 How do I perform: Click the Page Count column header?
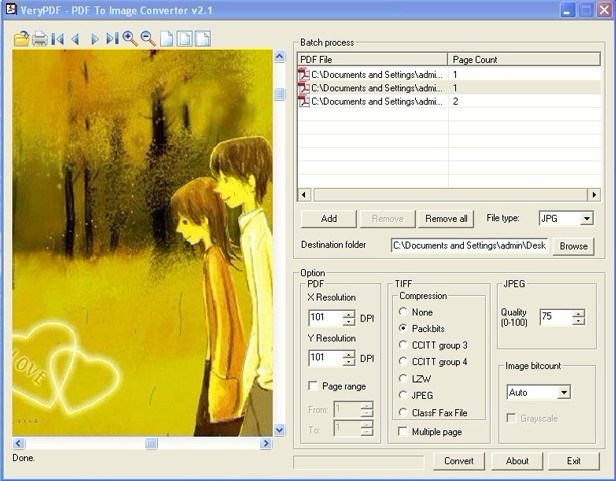coord(524,60)
